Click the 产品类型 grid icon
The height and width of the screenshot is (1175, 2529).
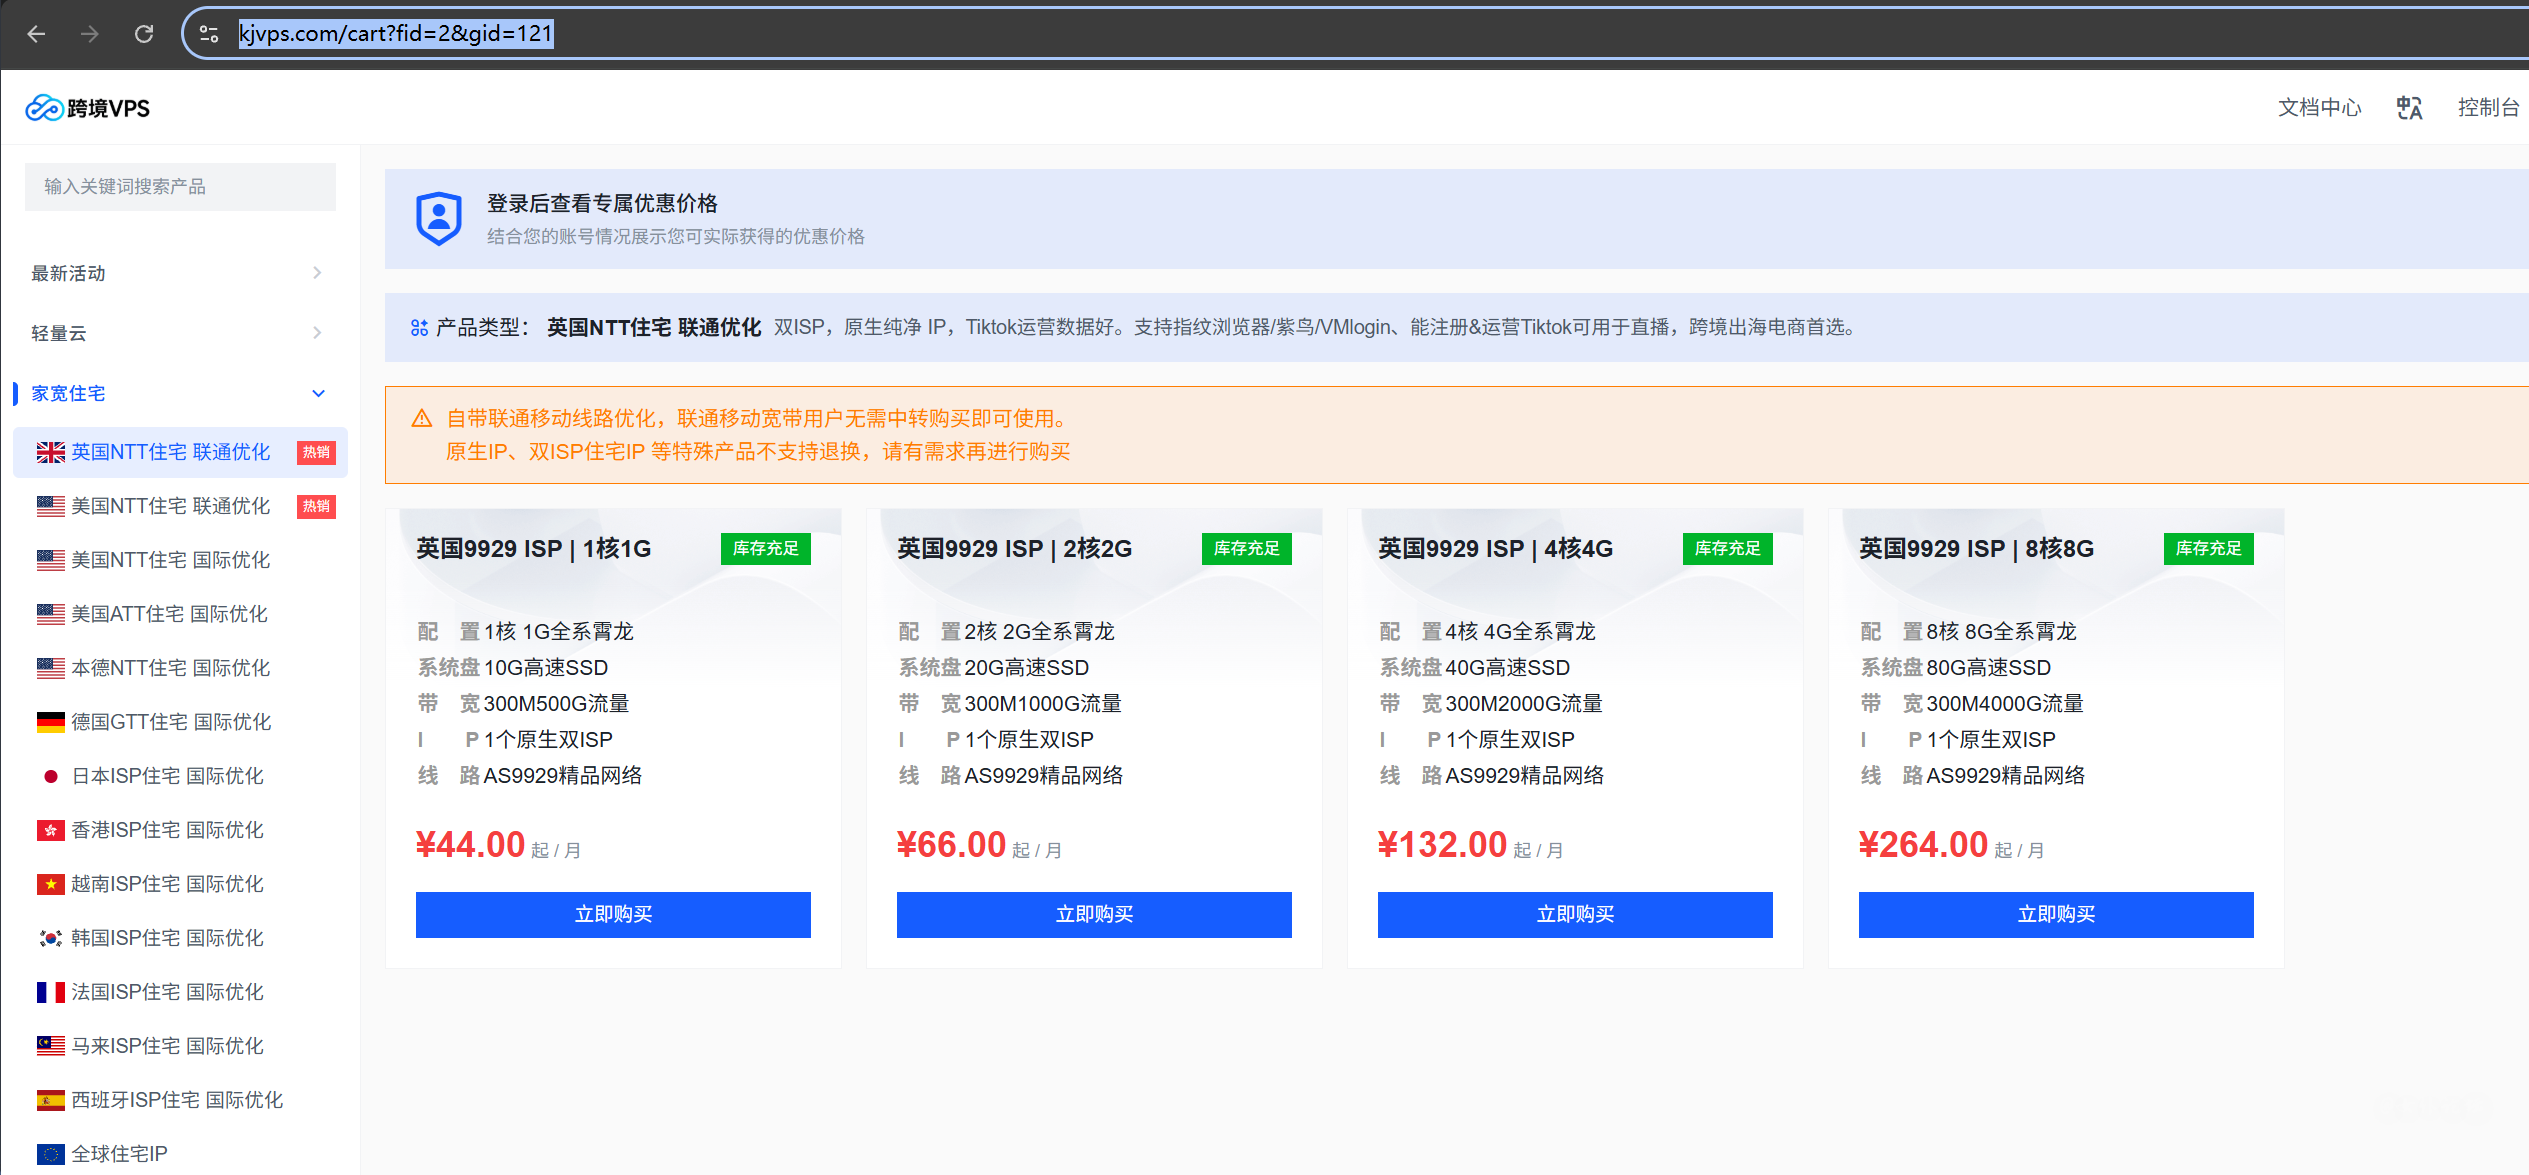[419, 327]
